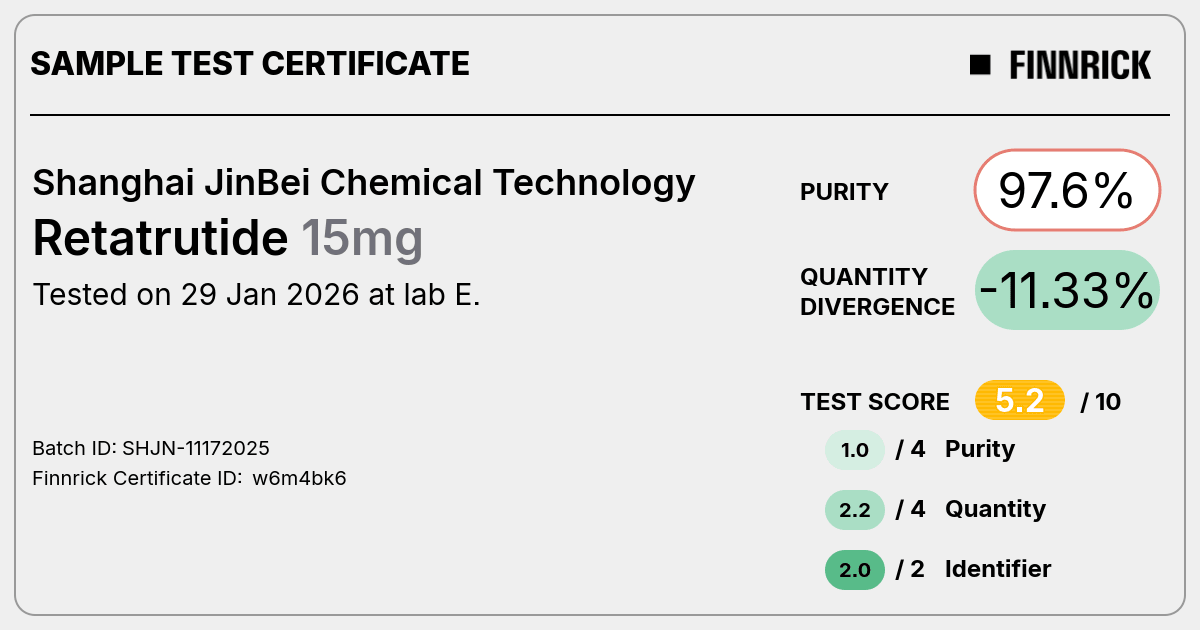
Task: Select the -11.33% quantity divergence badge
Action: 1067,290
